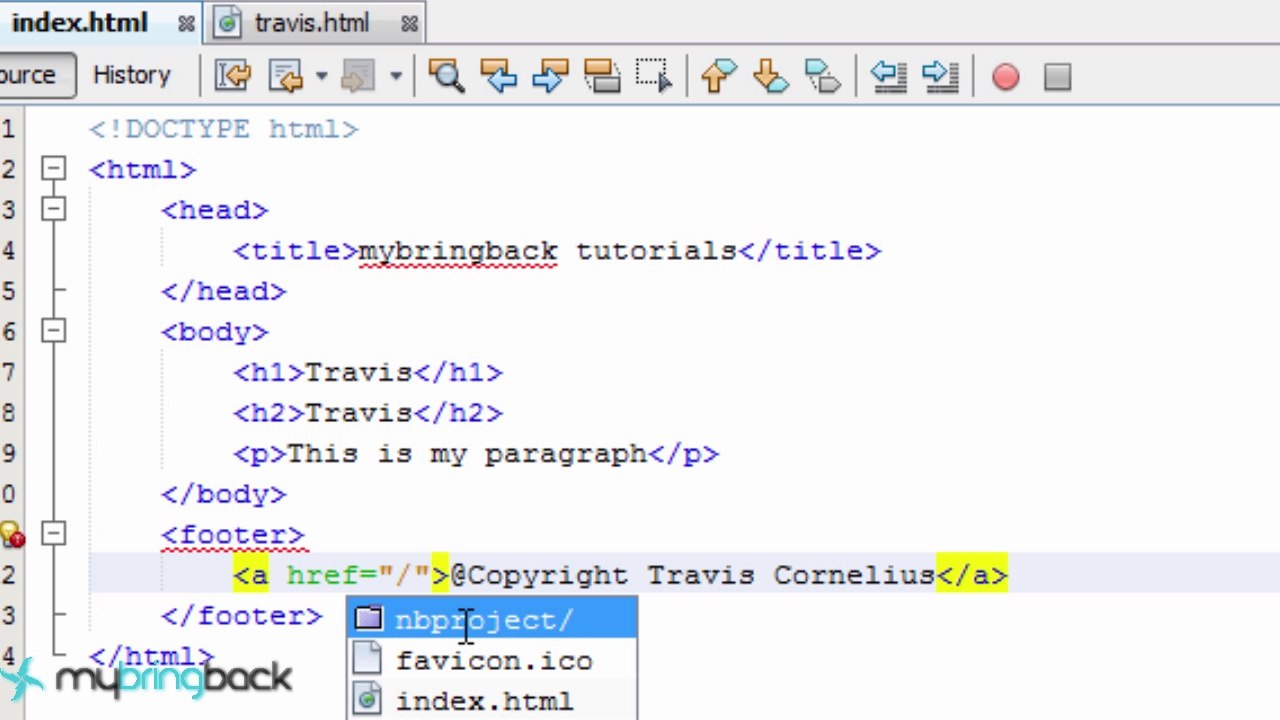Select favicon.ico from autocomplete list
This screenshot has width=1280, height=720.
point(492,660)
